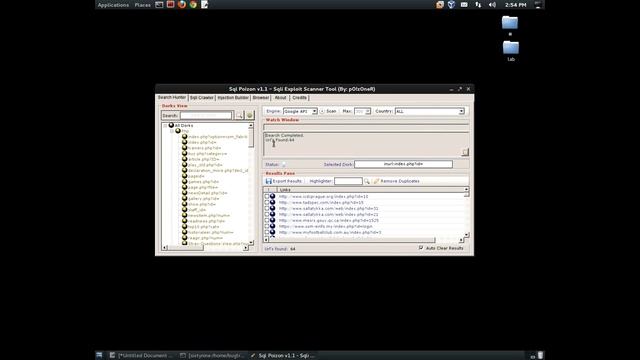Click the network connections tray icon
Image resolution: width=640 pixels, height=360 pixels.
coord(478,5)
